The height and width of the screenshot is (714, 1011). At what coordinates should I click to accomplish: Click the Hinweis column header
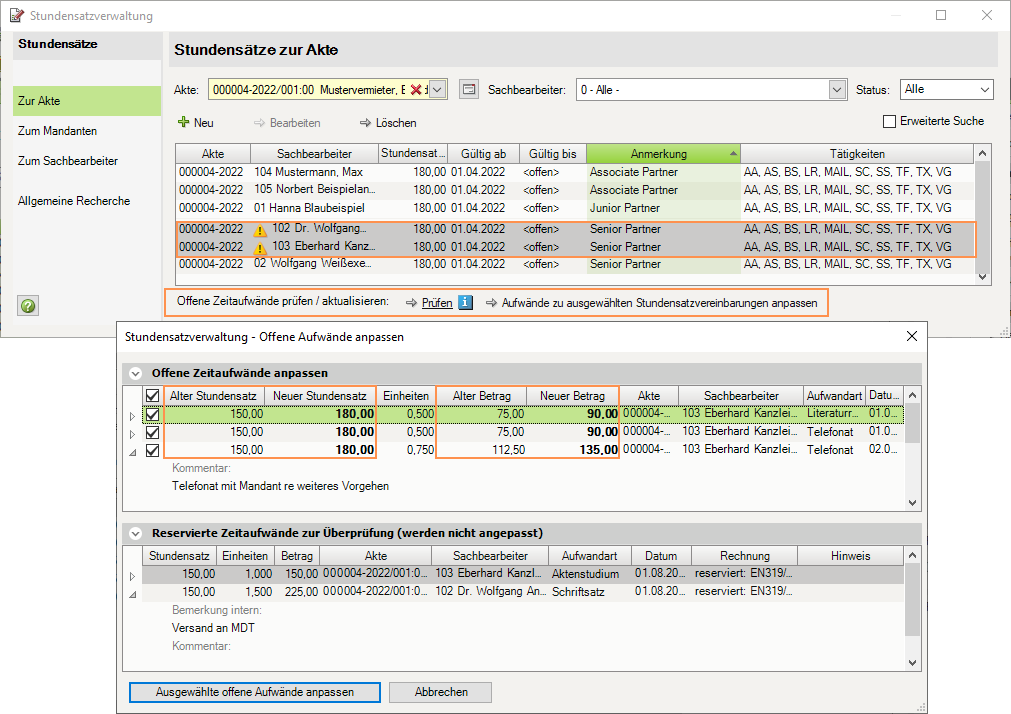tap(850, 555)
